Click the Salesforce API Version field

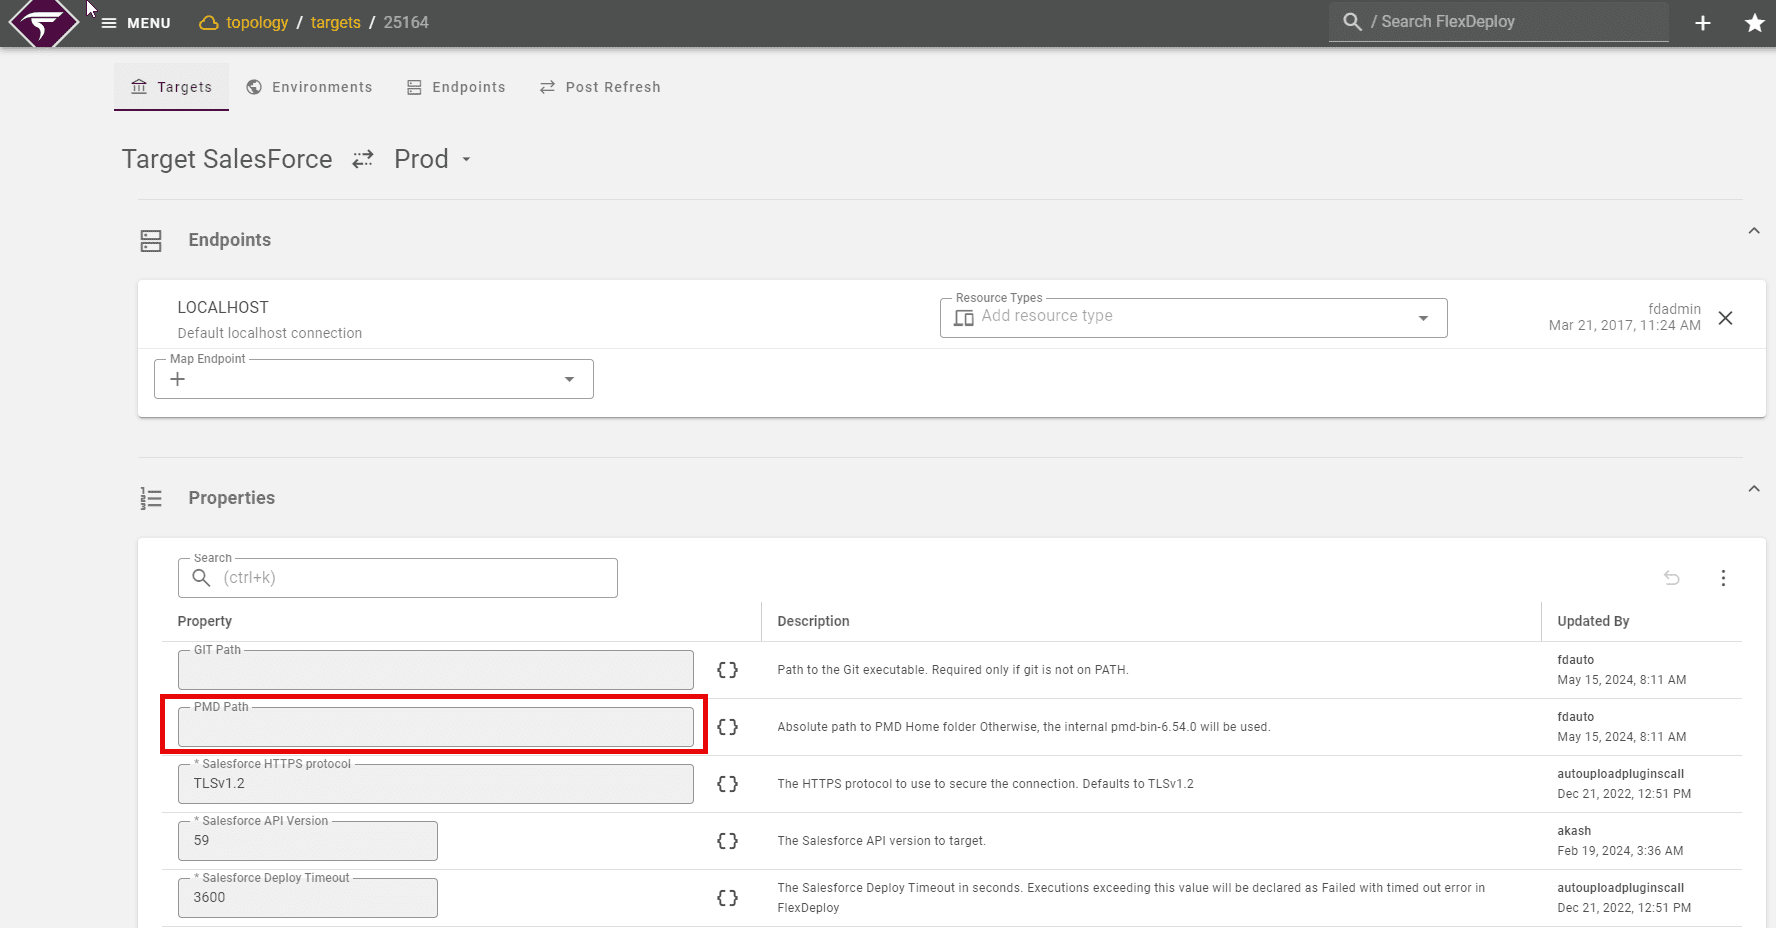pos(308,841)
